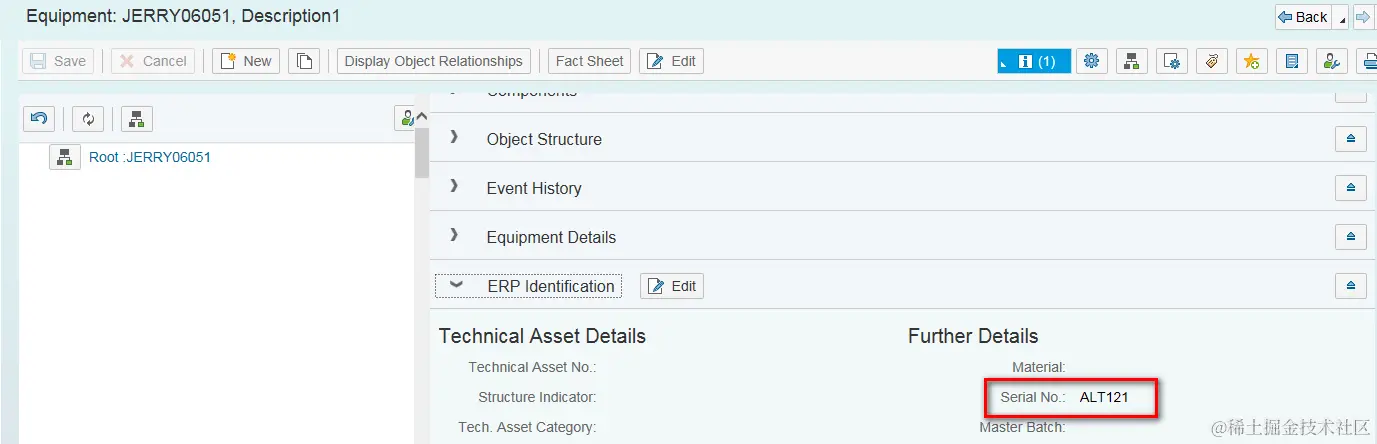Viewport: 1377px width, 444px height.
Task: Open the settings gear in the toolbar
Action: pyautogui.click(x=1091, y=61)
